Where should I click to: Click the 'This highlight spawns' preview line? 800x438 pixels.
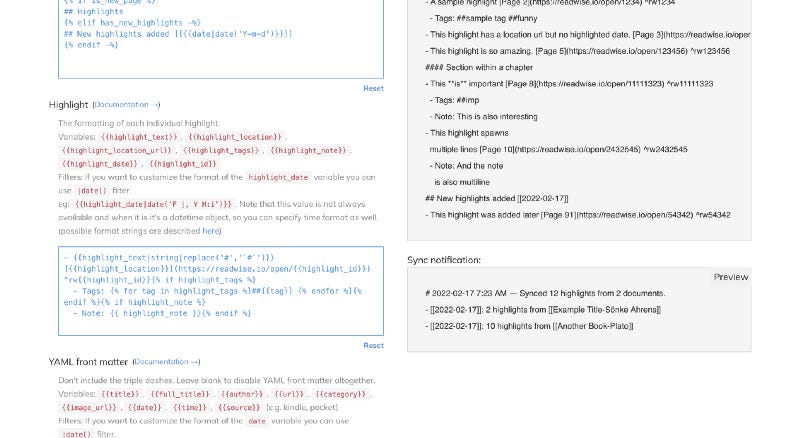(467, 133)
